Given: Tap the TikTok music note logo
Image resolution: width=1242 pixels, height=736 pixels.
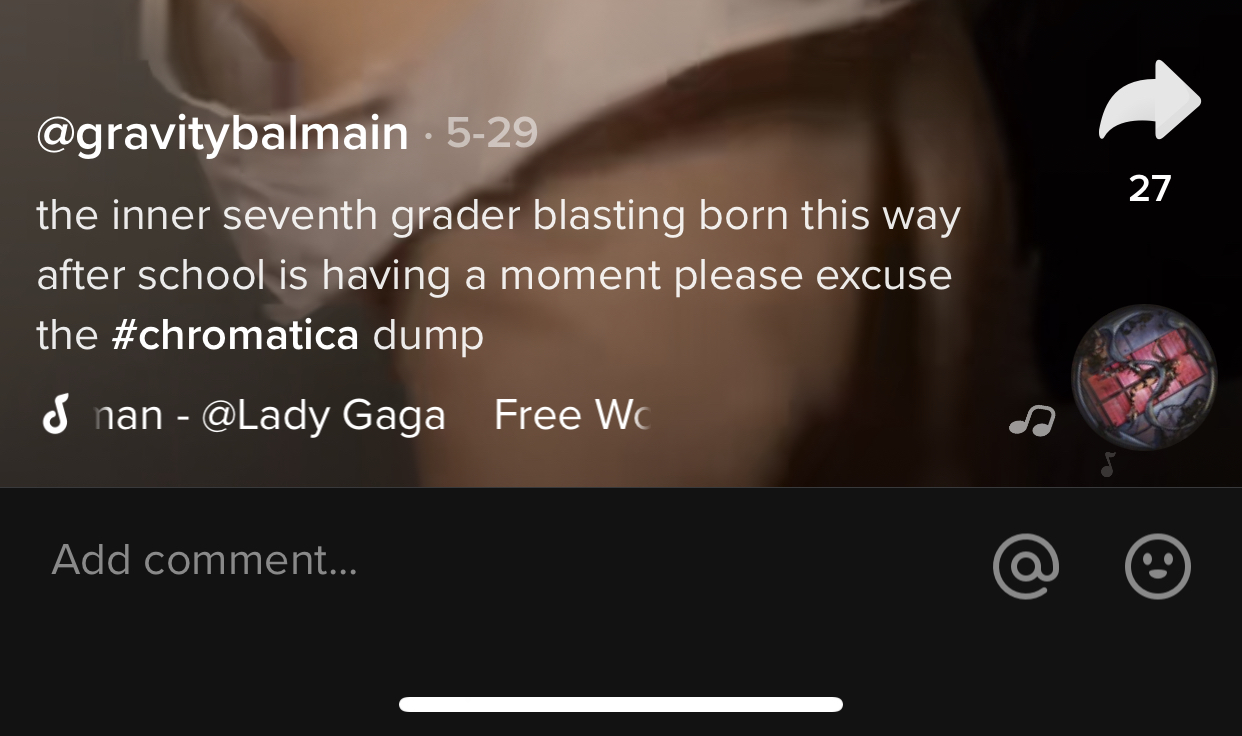Looking at the screenshot, I should coord(55,414).
